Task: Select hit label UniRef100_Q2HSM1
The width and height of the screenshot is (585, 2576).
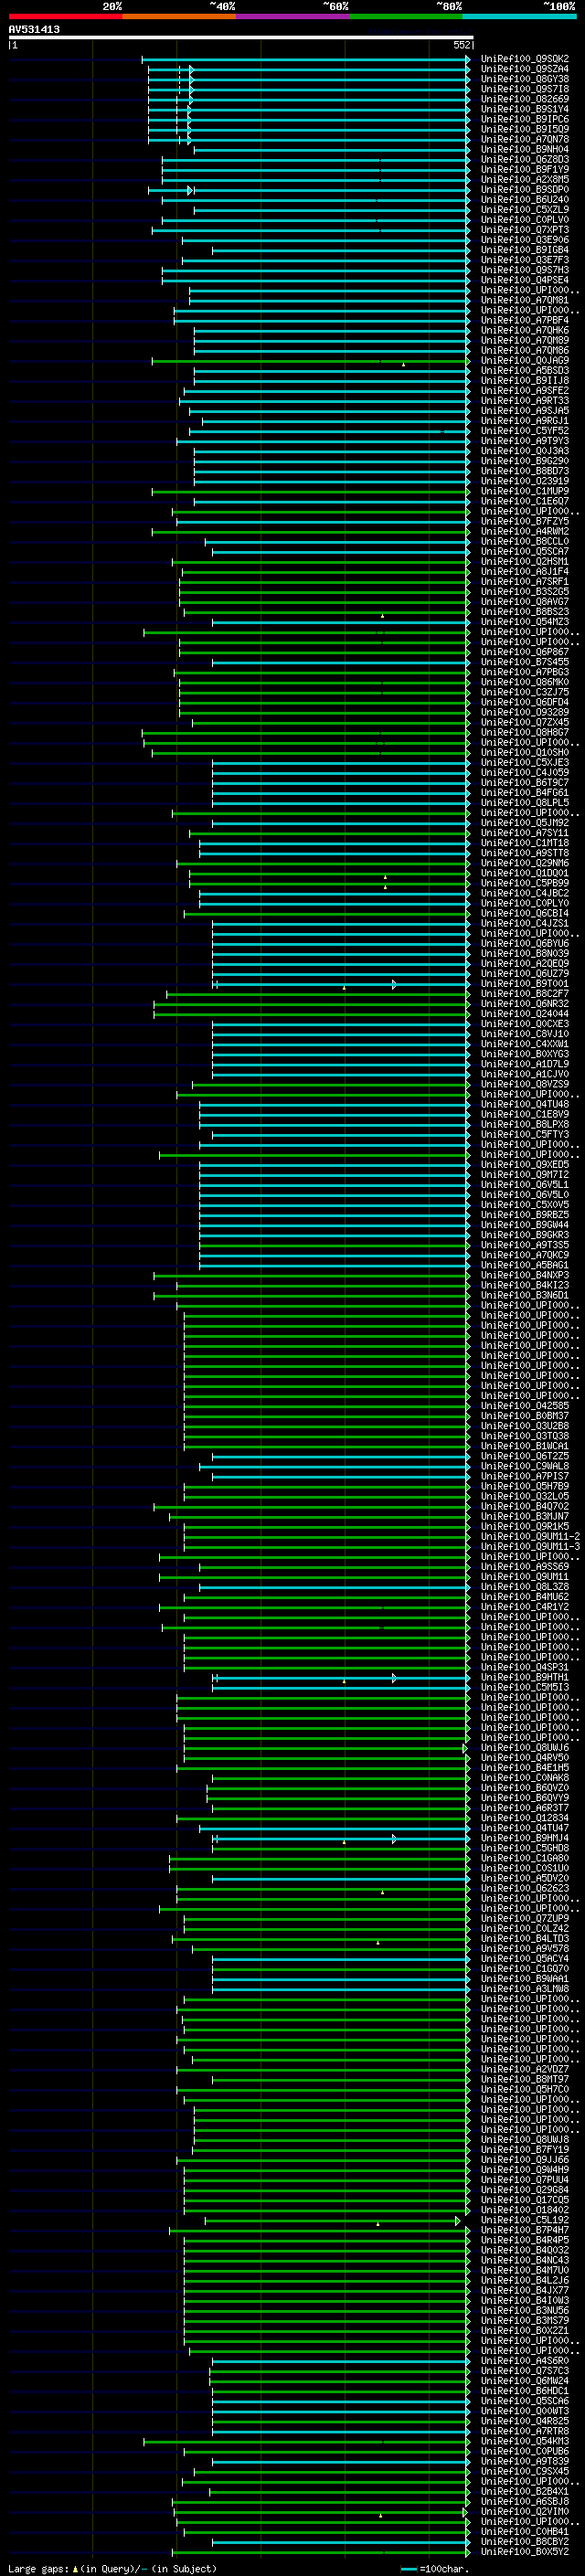Action: pos(525,562)
